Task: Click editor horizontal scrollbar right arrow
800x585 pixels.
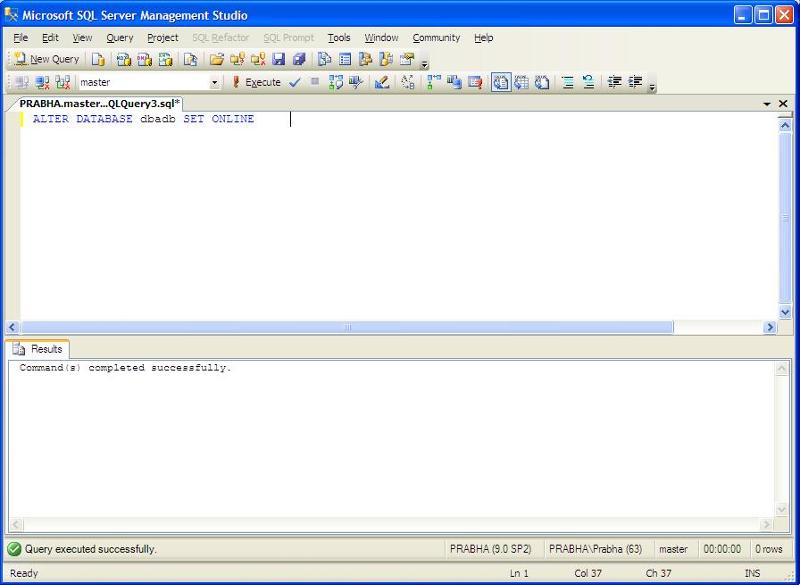Action: pyautogui.click(x=769, y=327)
